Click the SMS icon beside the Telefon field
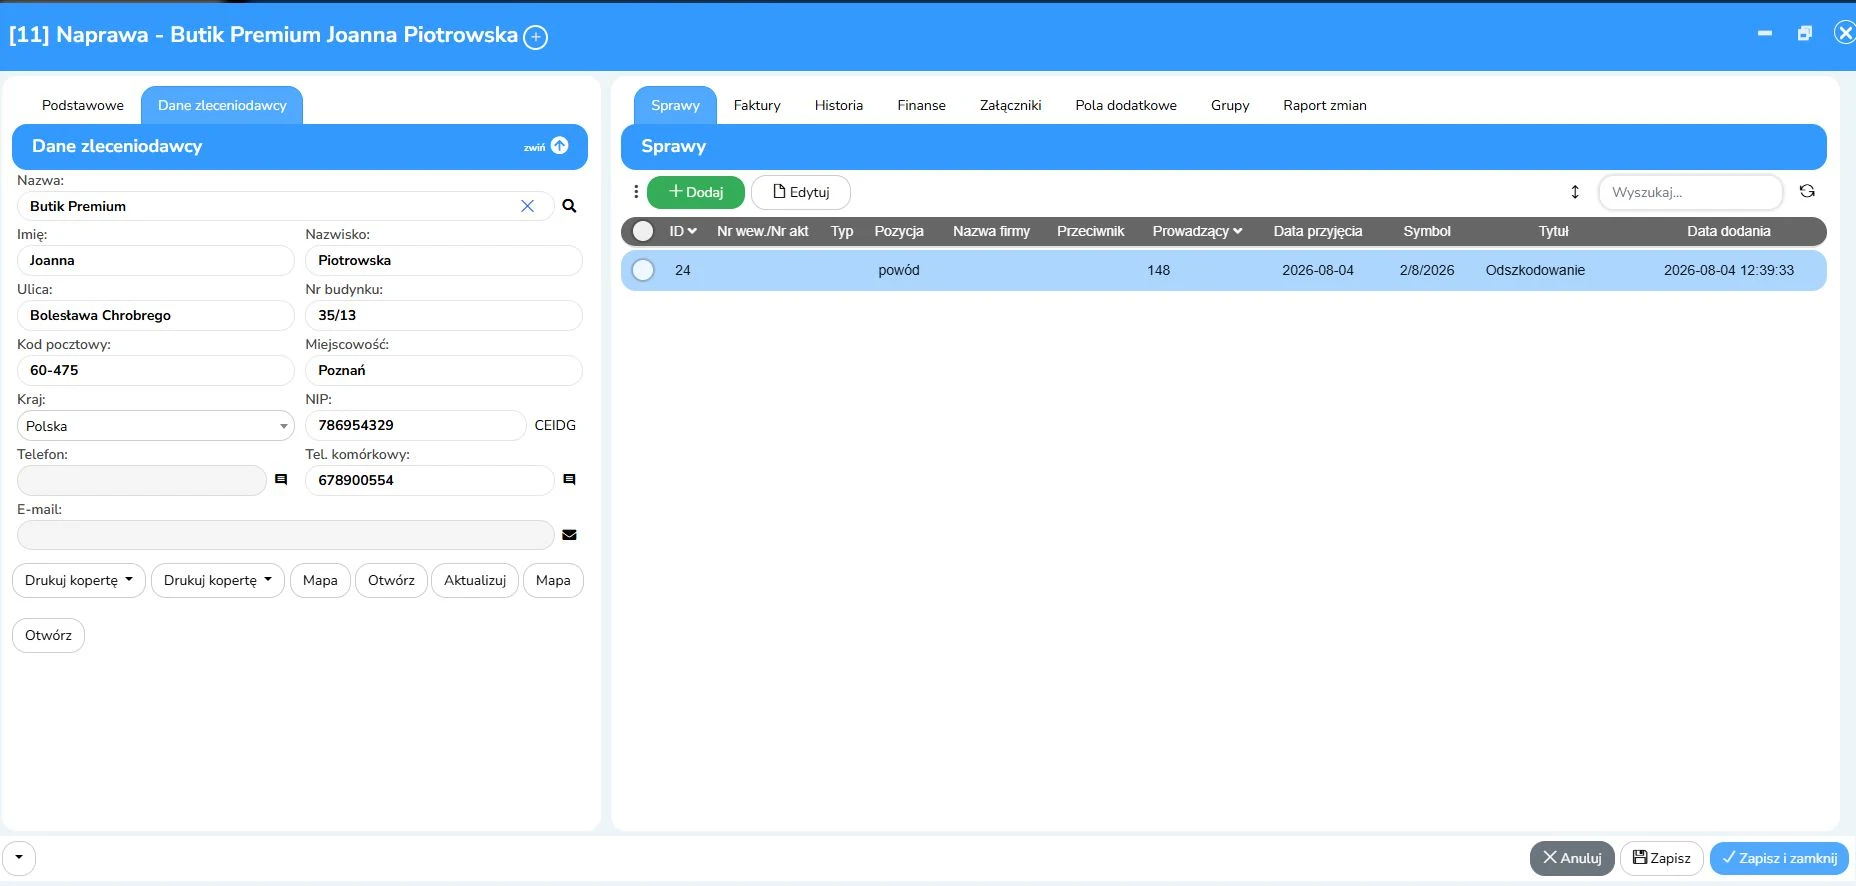Image resolution: width=1856 pixels, height=886 pixels. (281, 480)
